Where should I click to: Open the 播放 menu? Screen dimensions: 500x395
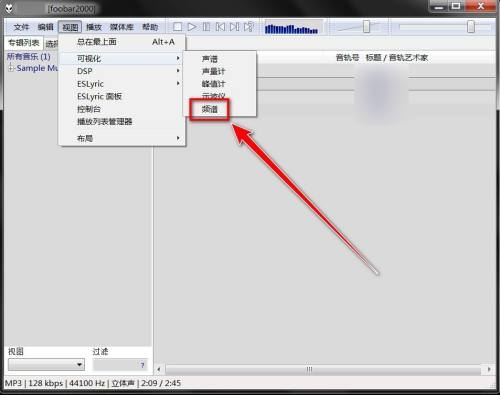tap(94, 27)
